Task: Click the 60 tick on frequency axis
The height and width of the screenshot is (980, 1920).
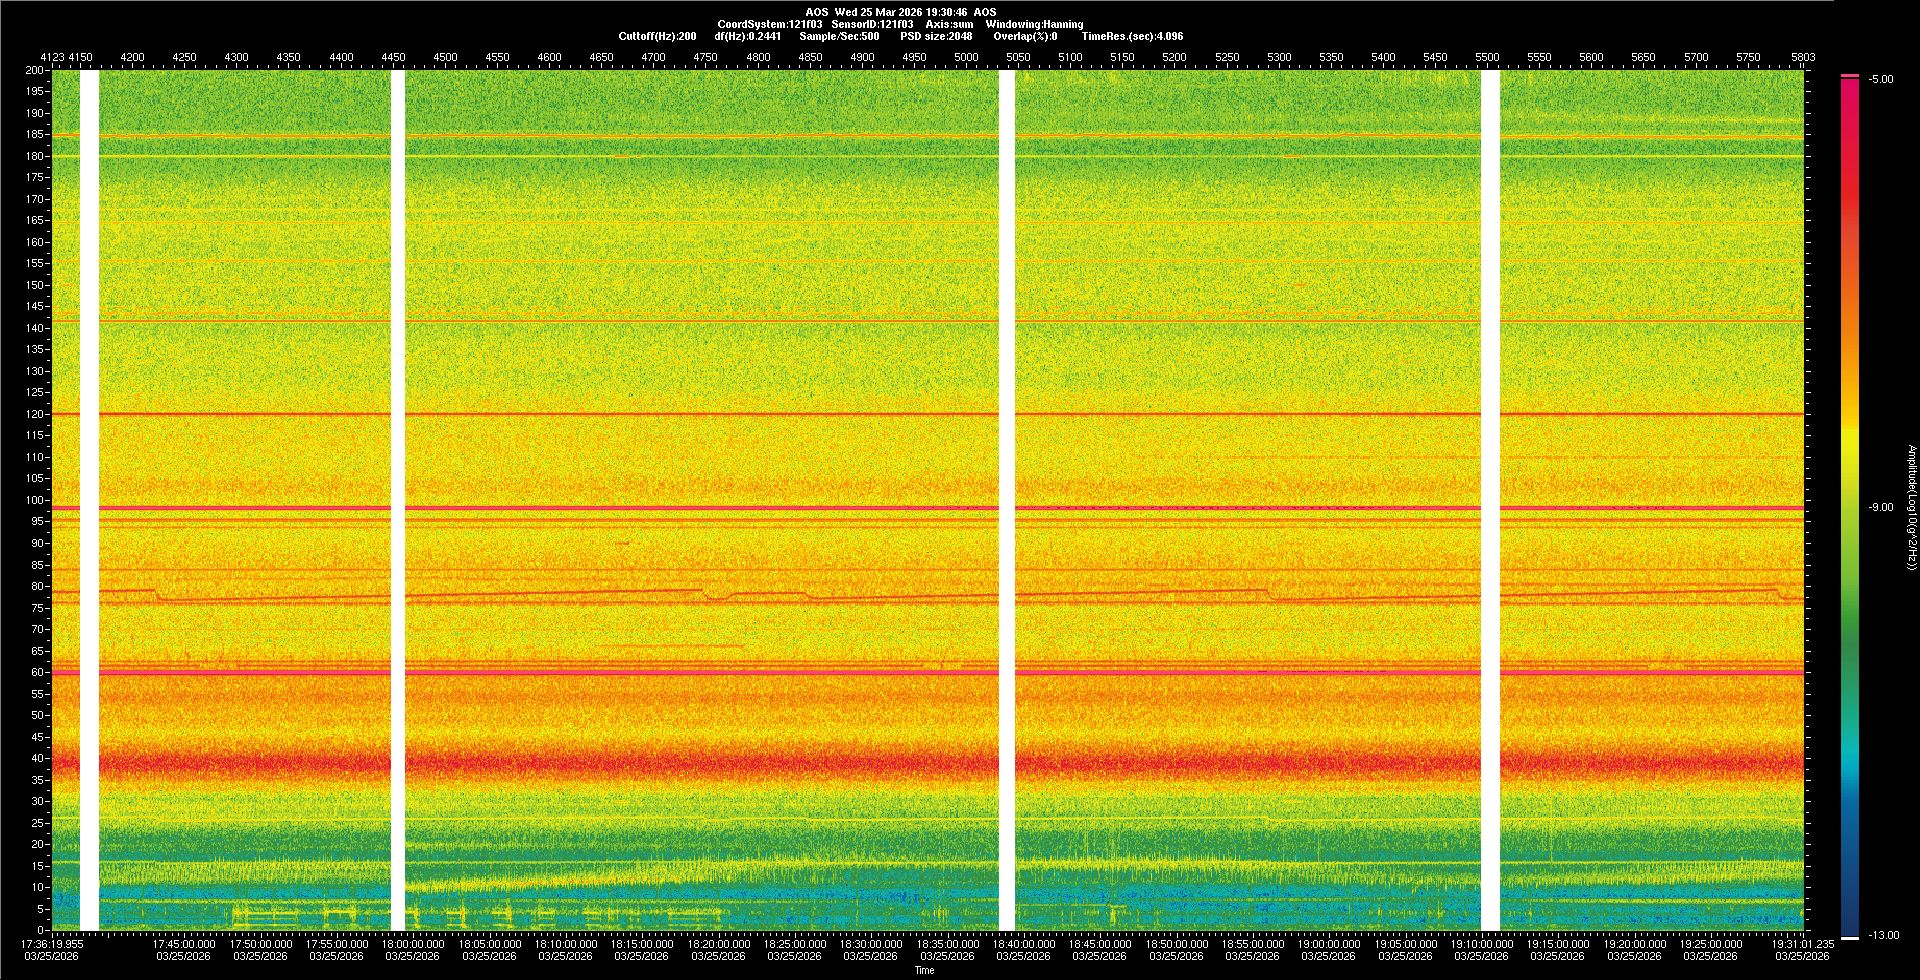Action: [x=37, y=672]
